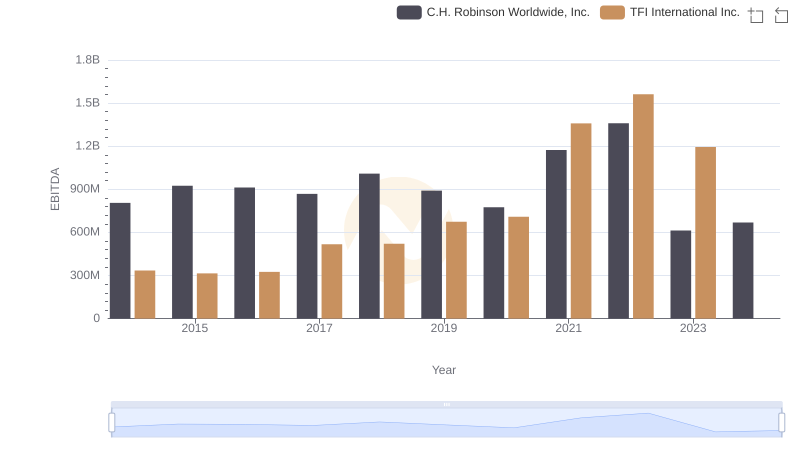The width and height of the screenshot is (800, 461).
Task: Toggle TFI International legend color swatch
Action: (x=612, y=12)
